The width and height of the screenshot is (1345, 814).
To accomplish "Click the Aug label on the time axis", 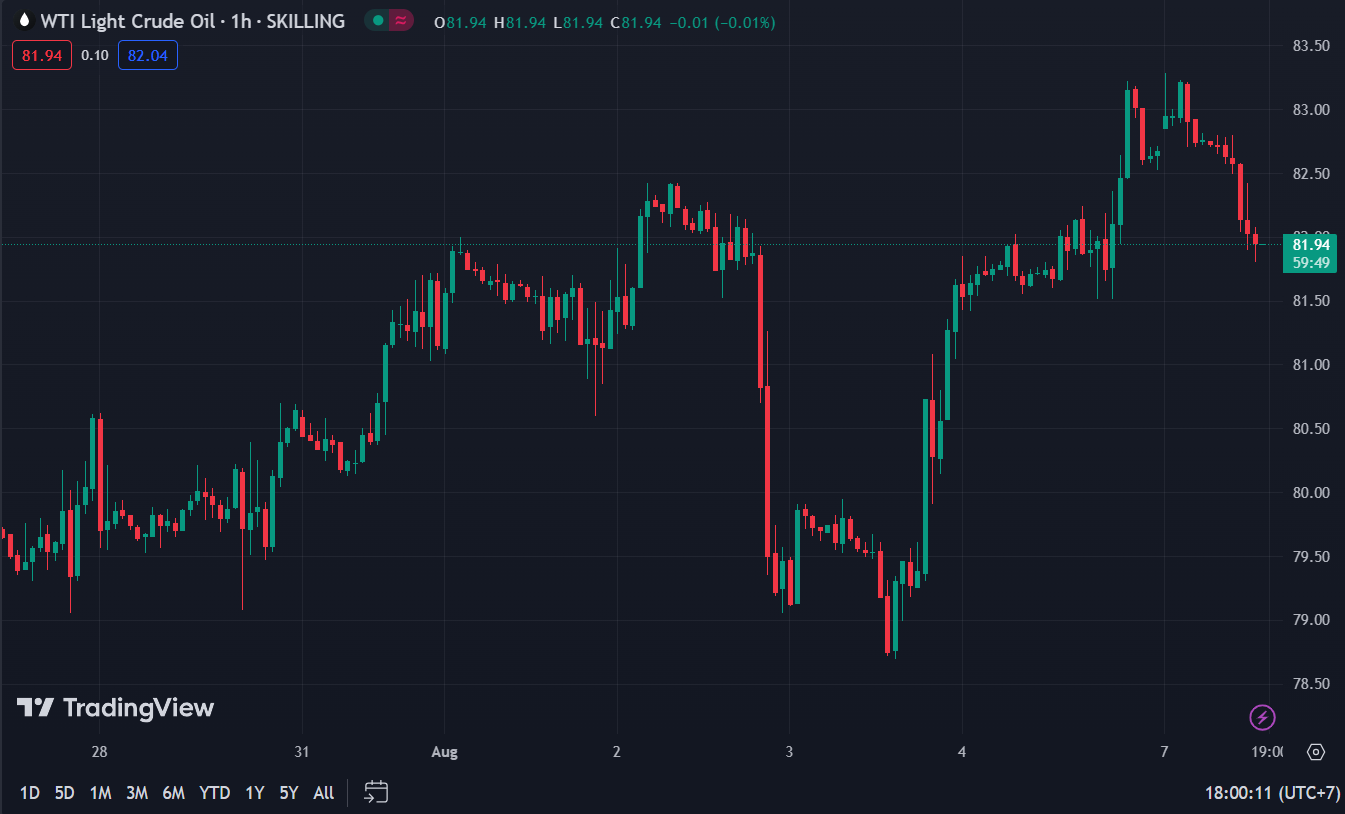I will tap(445, 752).
